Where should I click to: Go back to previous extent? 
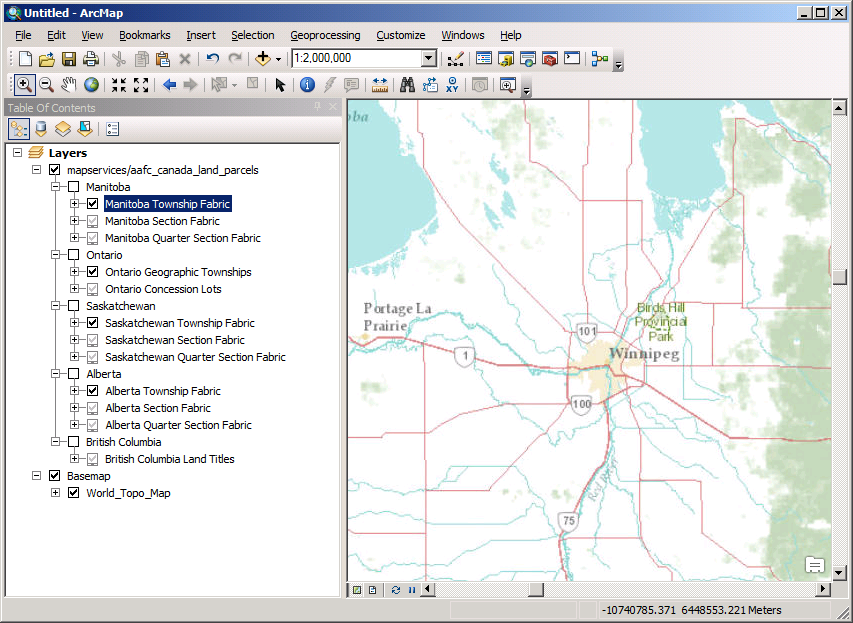tap(169, 84)
